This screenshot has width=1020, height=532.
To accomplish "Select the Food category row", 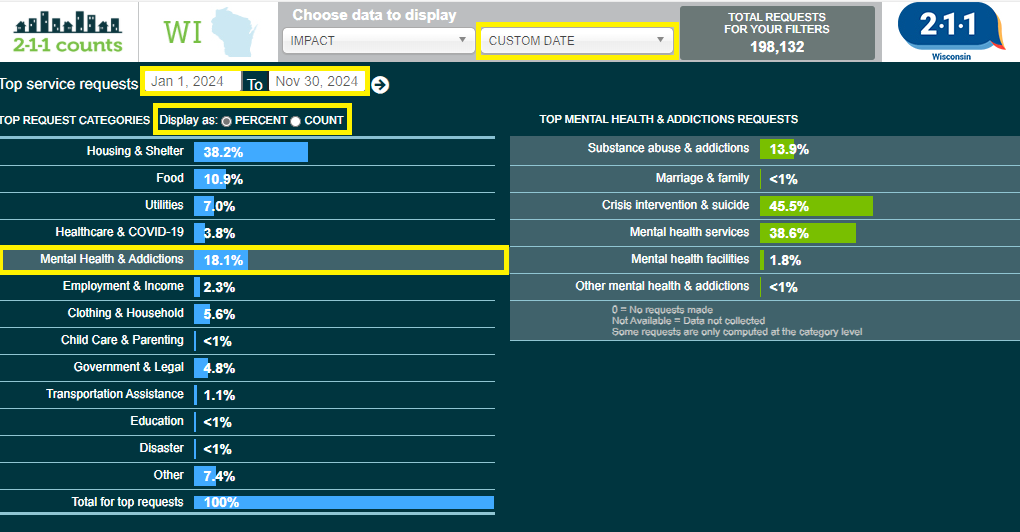I will pos(247,179).
